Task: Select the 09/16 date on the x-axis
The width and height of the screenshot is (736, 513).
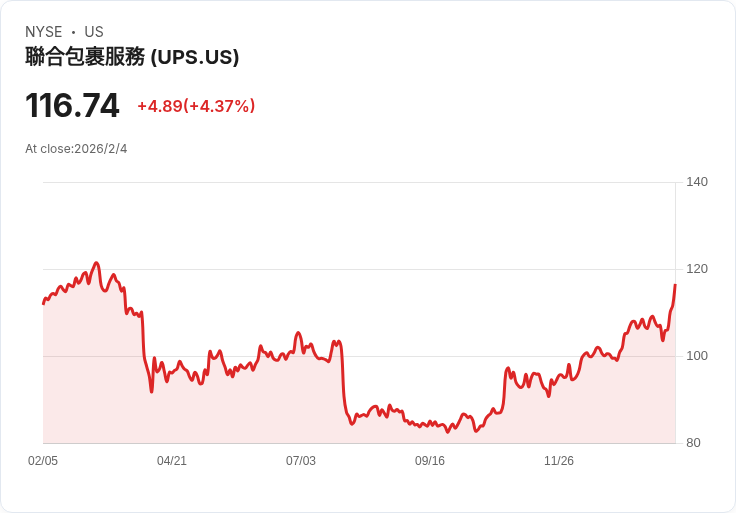Action: pyautogui.click(x=430, y=461)
